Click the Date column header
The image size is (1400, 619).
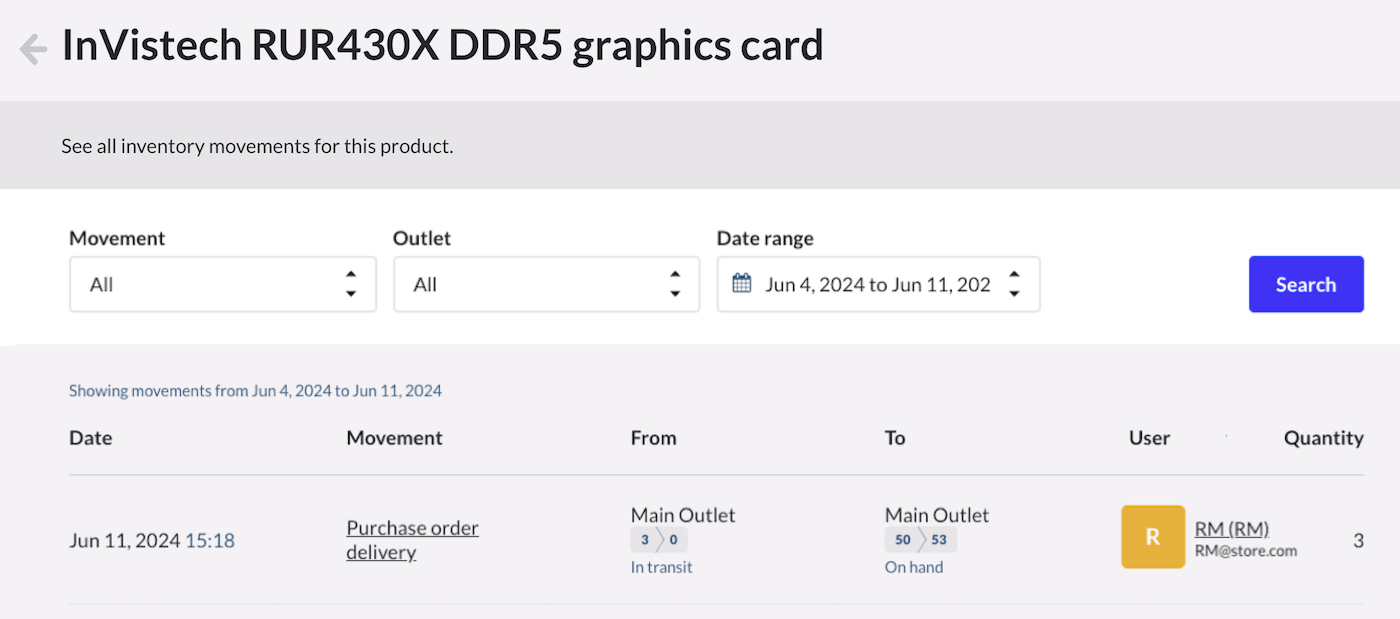tap(90, 438)
